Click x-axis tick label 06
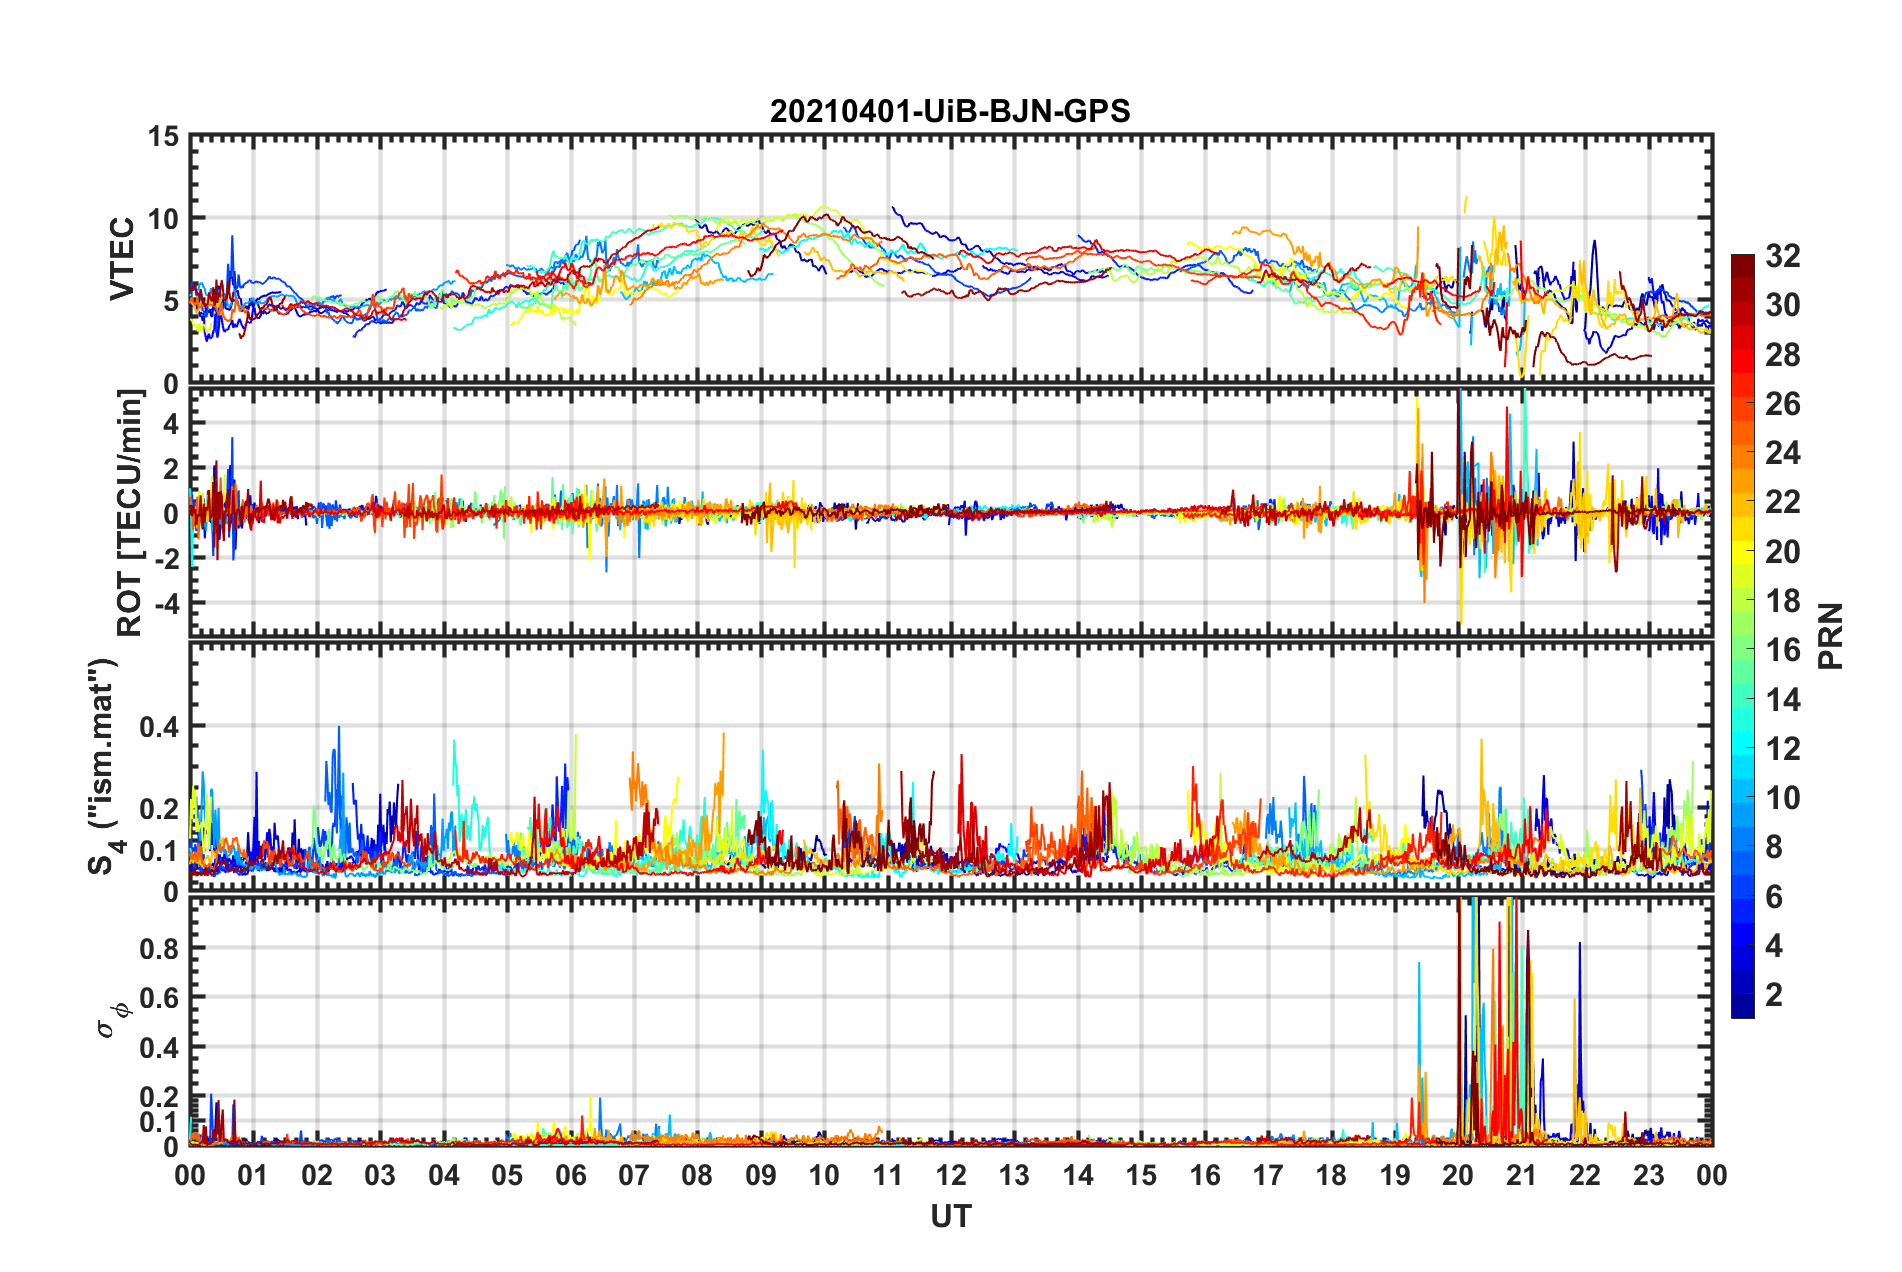 pos(570,1175)
